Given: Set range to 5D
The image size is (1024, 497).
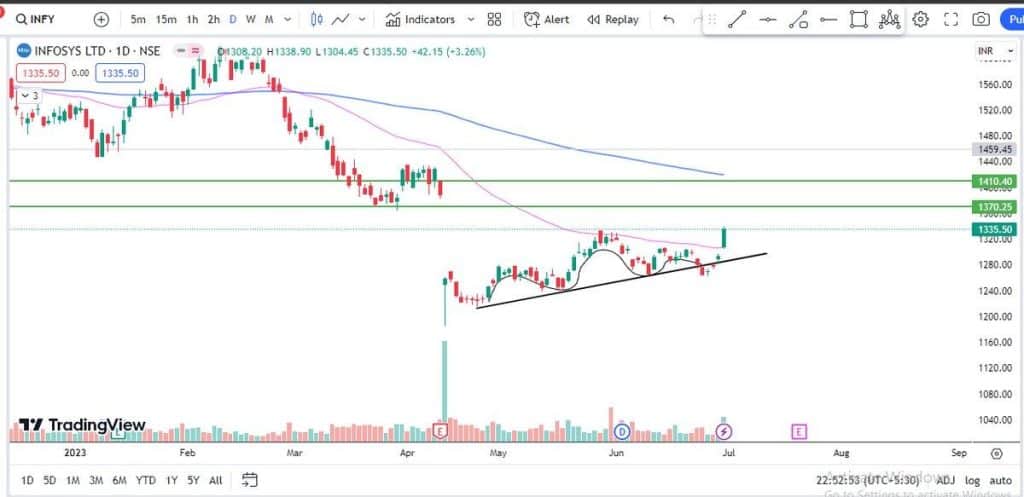Looking at the screenshot, I should [x=50, y=481].
